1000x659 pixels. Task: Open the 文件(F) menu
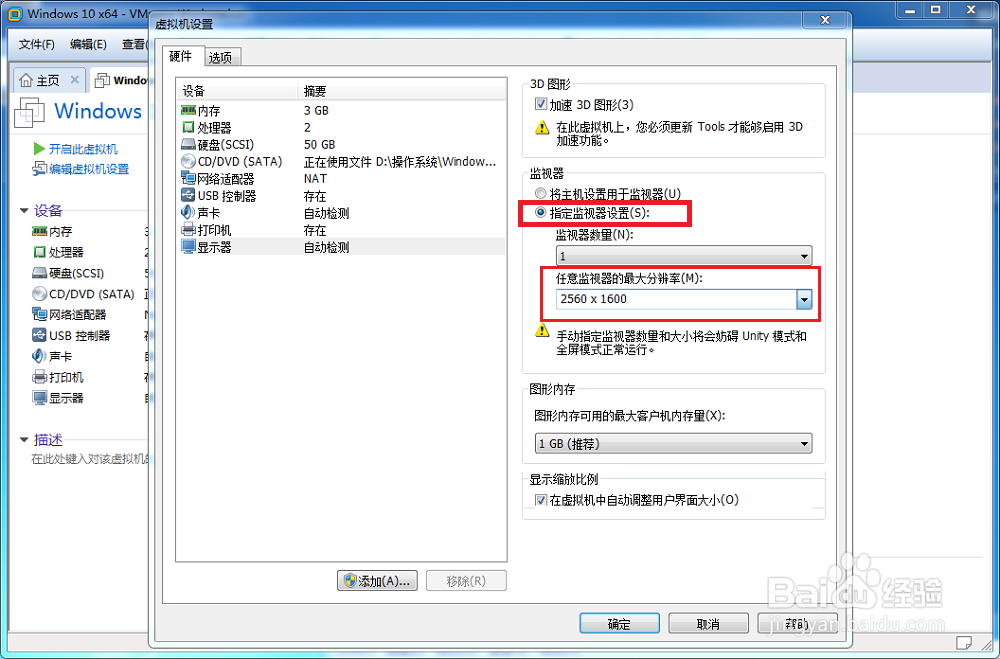[36, 44]
